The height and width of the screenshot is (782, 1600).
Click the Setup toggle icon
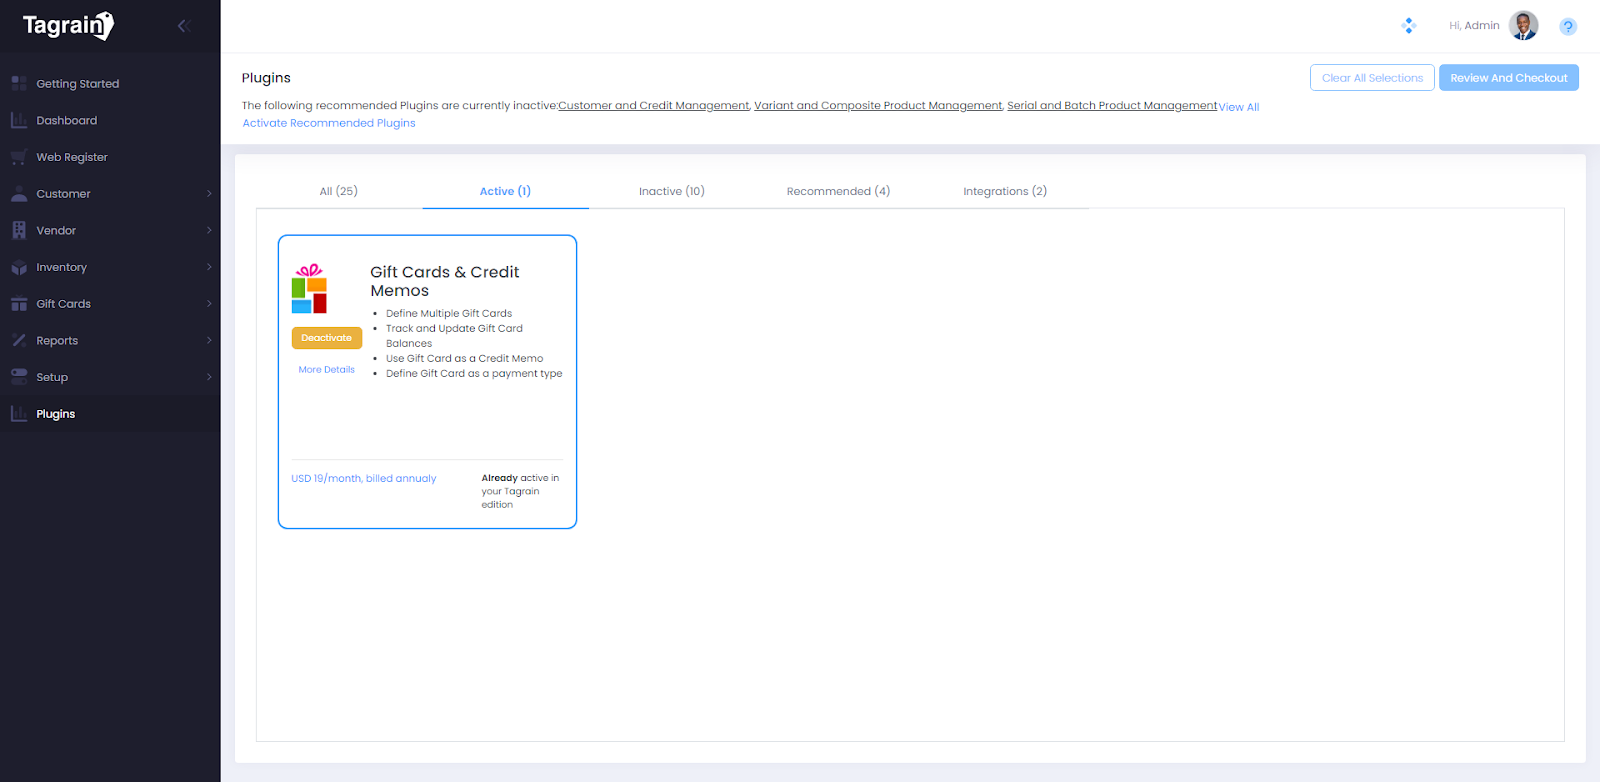click(x=19, y=377)
